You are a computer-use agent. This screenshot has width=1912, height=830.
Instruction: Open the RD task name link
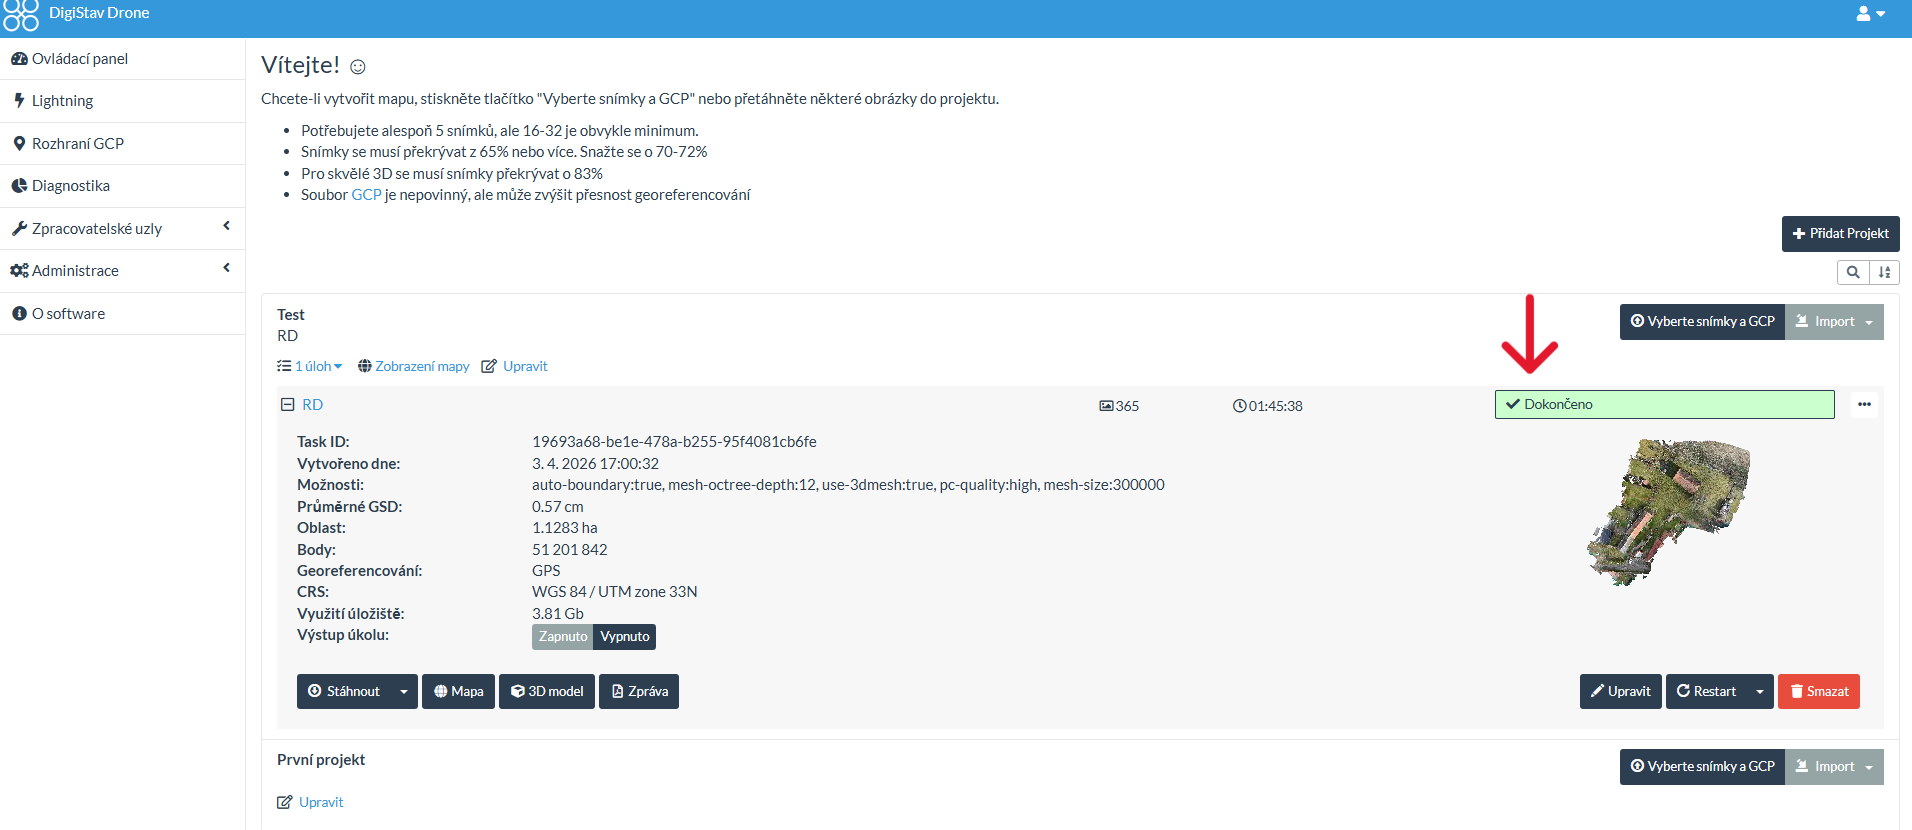313,405
